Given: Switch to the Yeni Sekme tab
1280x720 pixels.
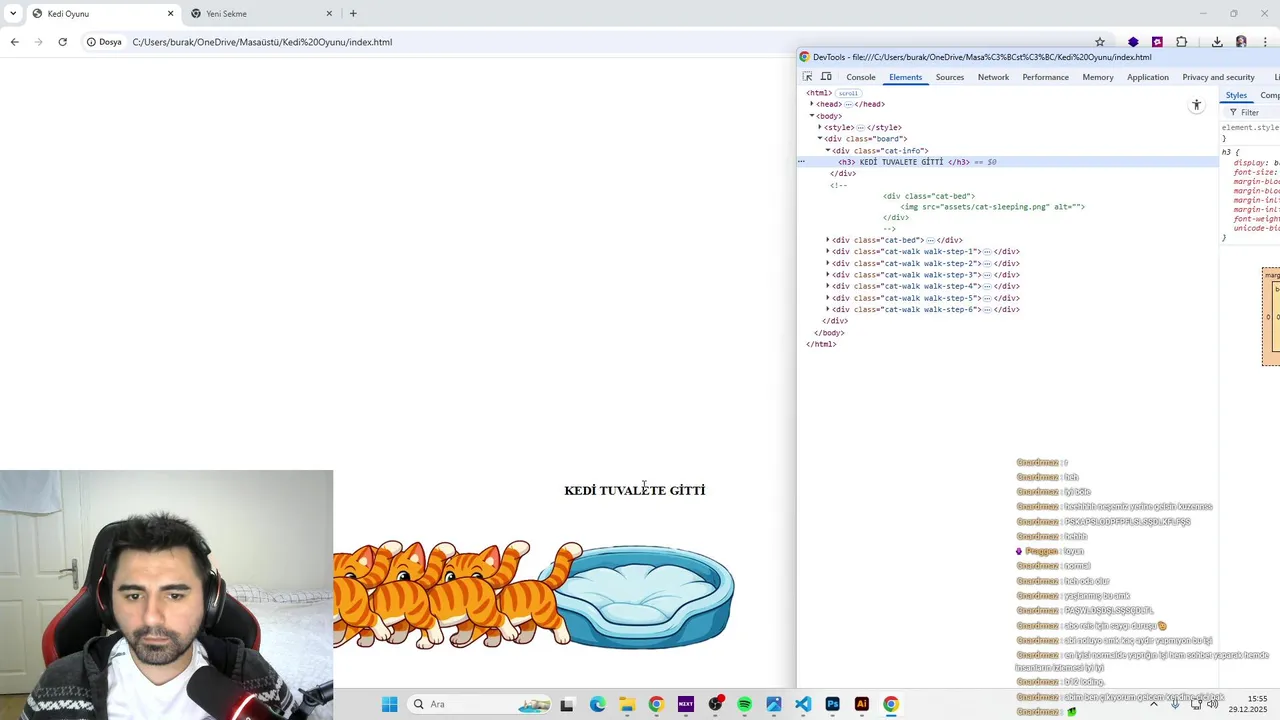Looking at the screenshot, I should click(x=263, y=14).
